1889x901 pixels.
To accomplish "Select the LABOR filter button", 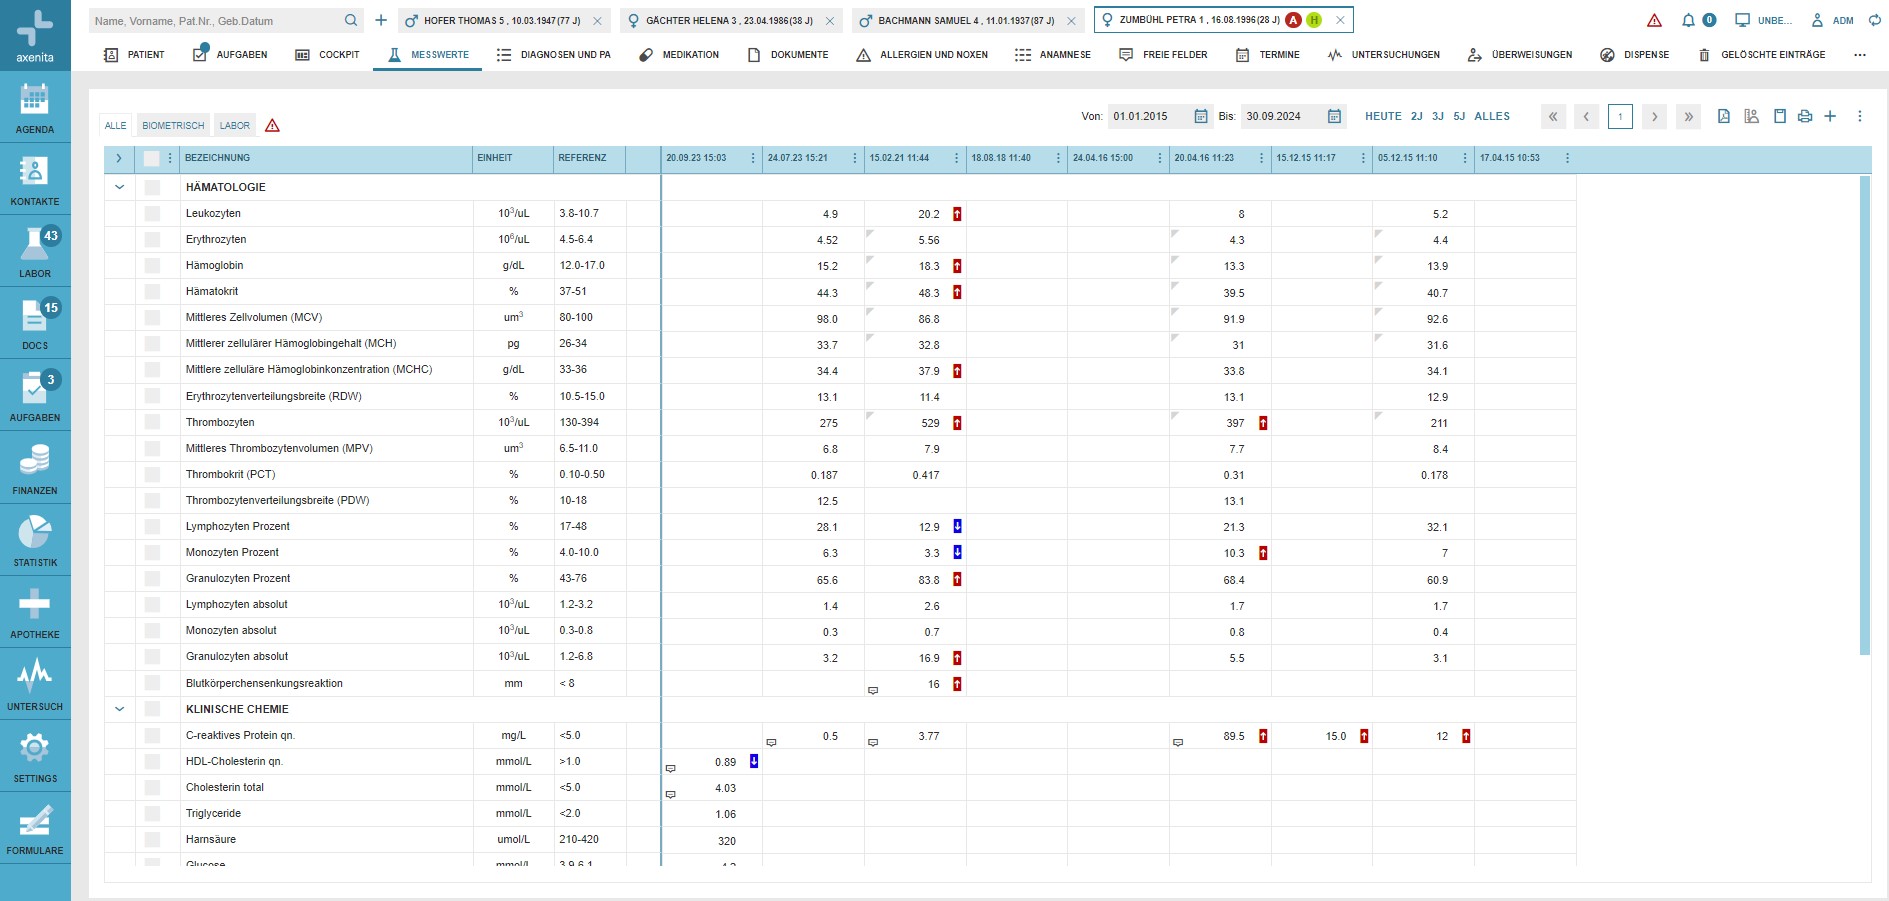I will [235, 126].
